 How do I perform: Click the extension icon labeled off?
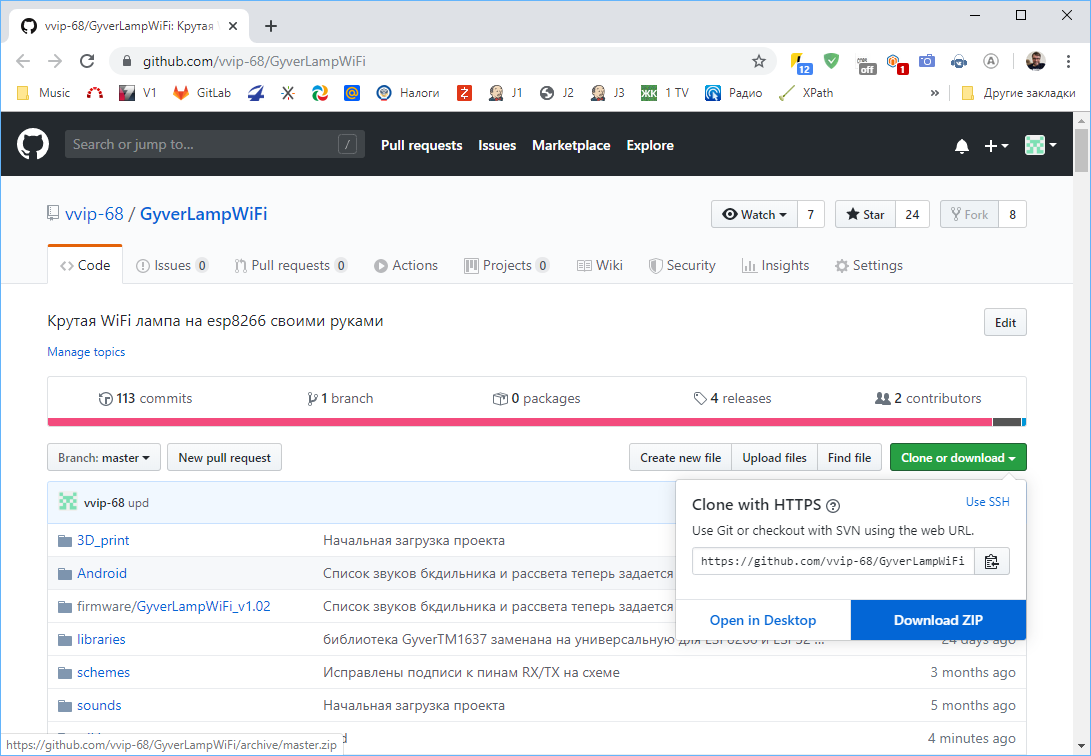(x=866, y=64)
